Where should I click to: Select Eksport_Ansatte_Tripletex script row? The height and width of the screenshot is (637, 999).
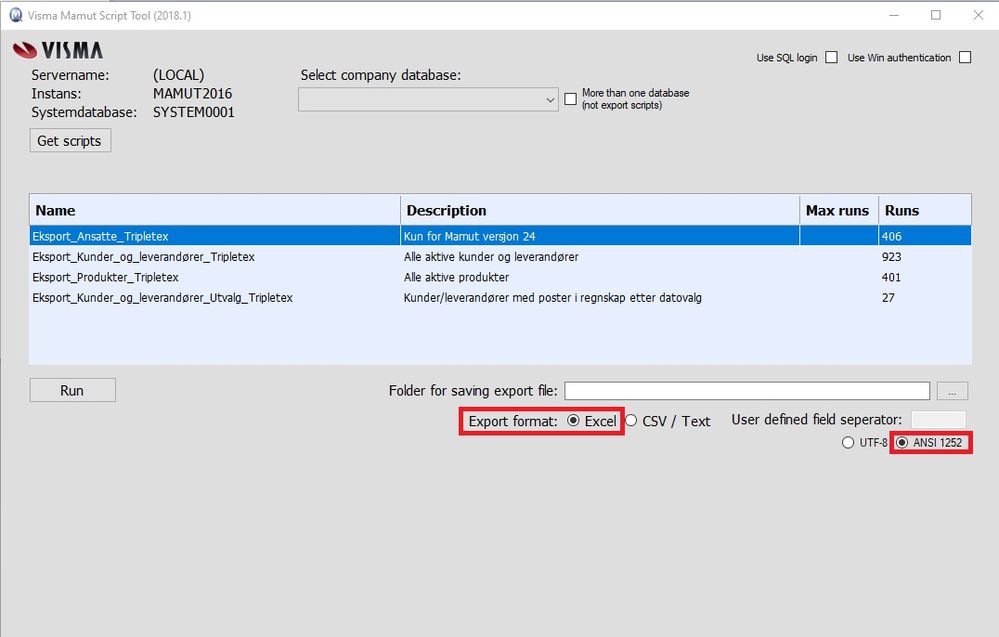coord(500,236)
